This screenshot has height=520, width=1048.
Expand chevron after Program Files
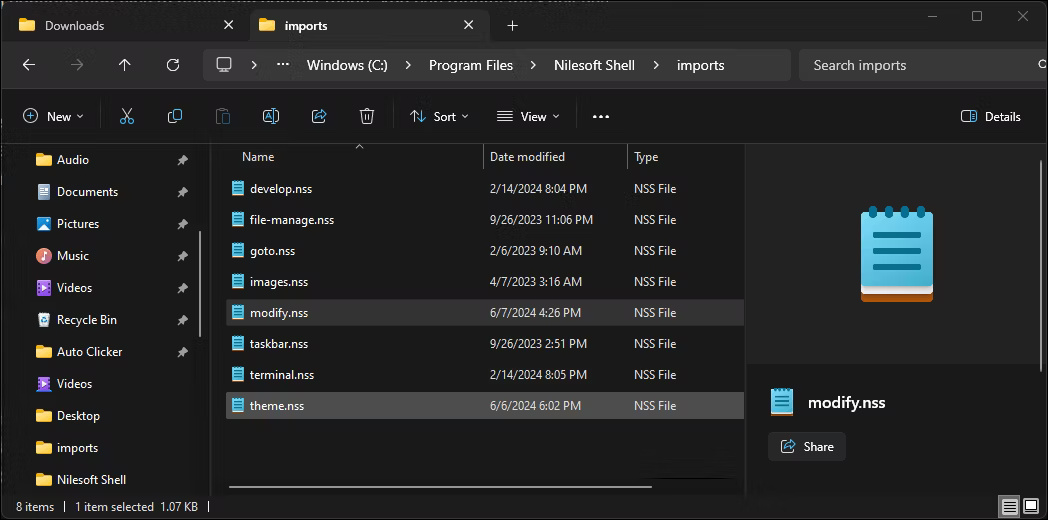click(533, 65)
